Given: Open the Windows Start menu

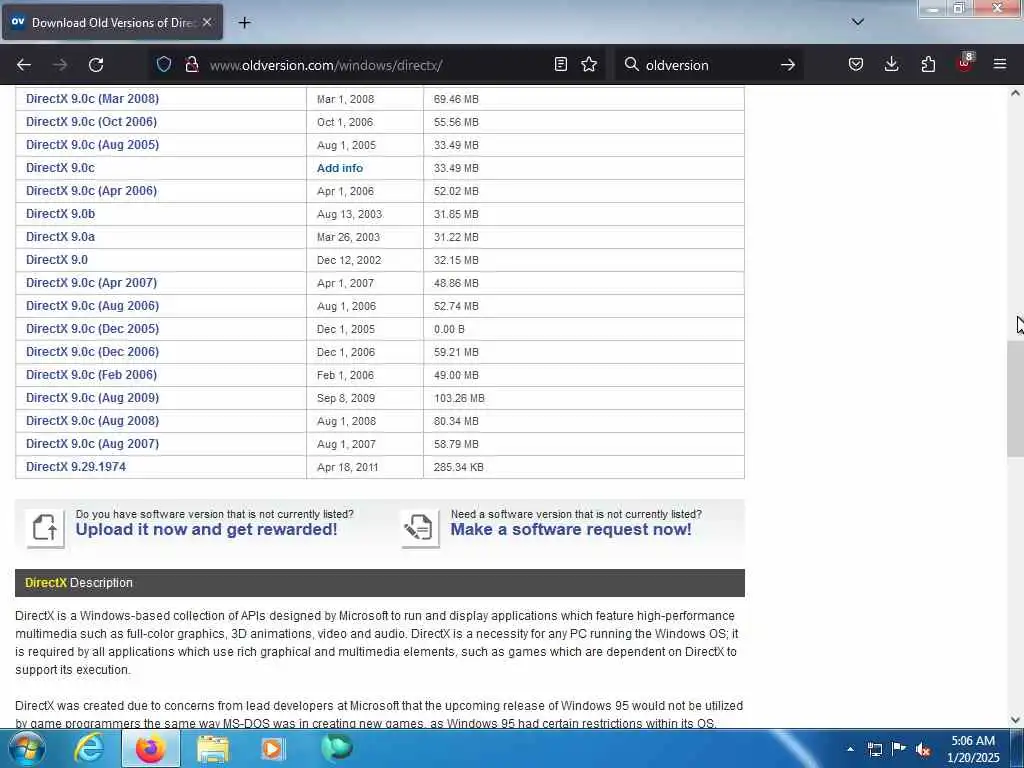Looking at the screenshot, I should 25,748.
